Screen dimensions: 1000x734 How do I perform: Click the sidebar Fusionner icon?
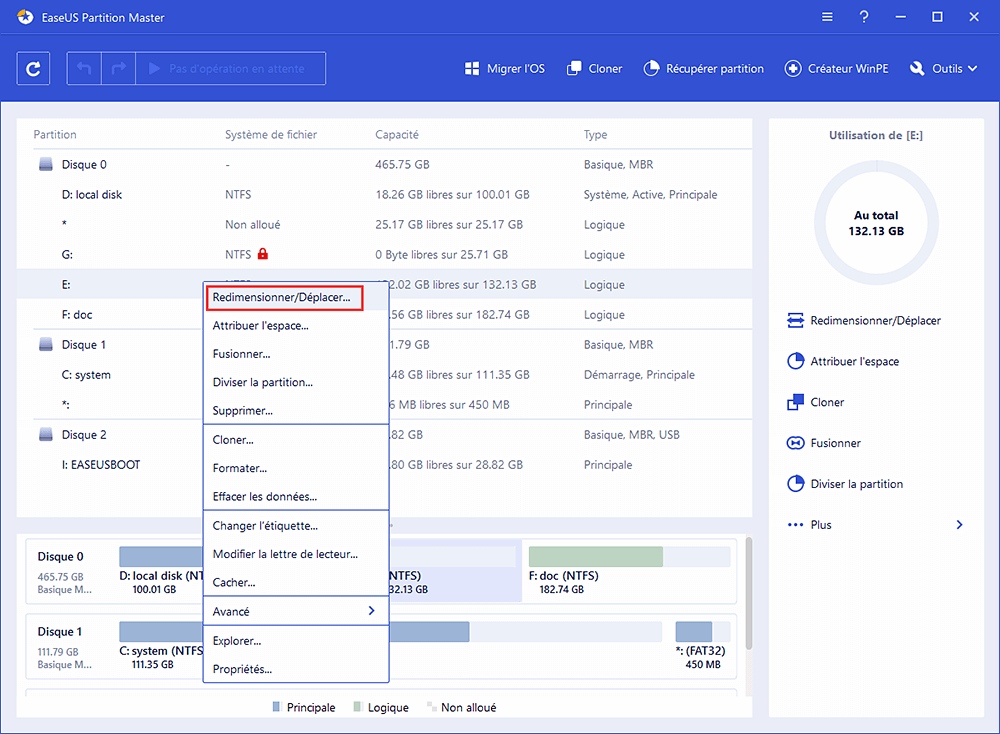795,443
